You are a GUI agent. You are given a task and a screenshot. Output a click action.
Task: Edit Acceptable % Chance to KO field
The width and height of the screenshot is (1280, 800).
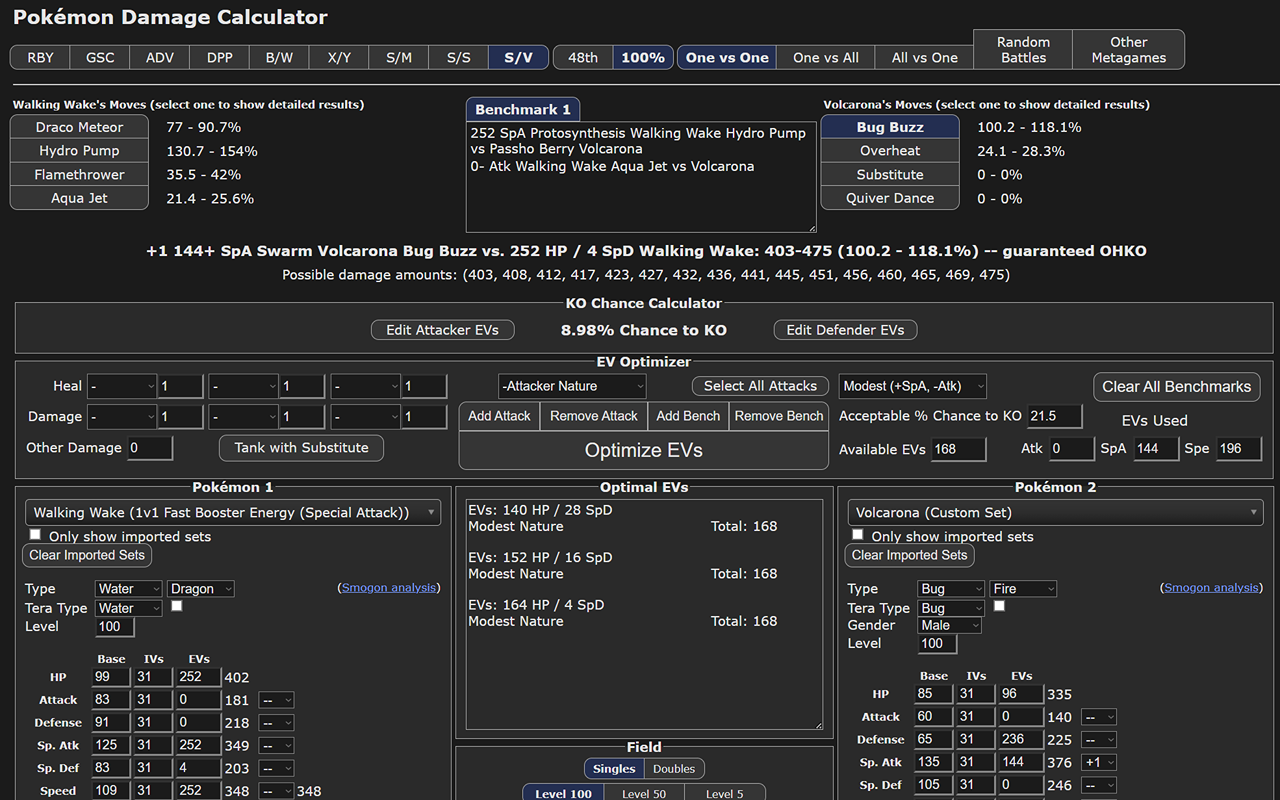point(1054,416)
